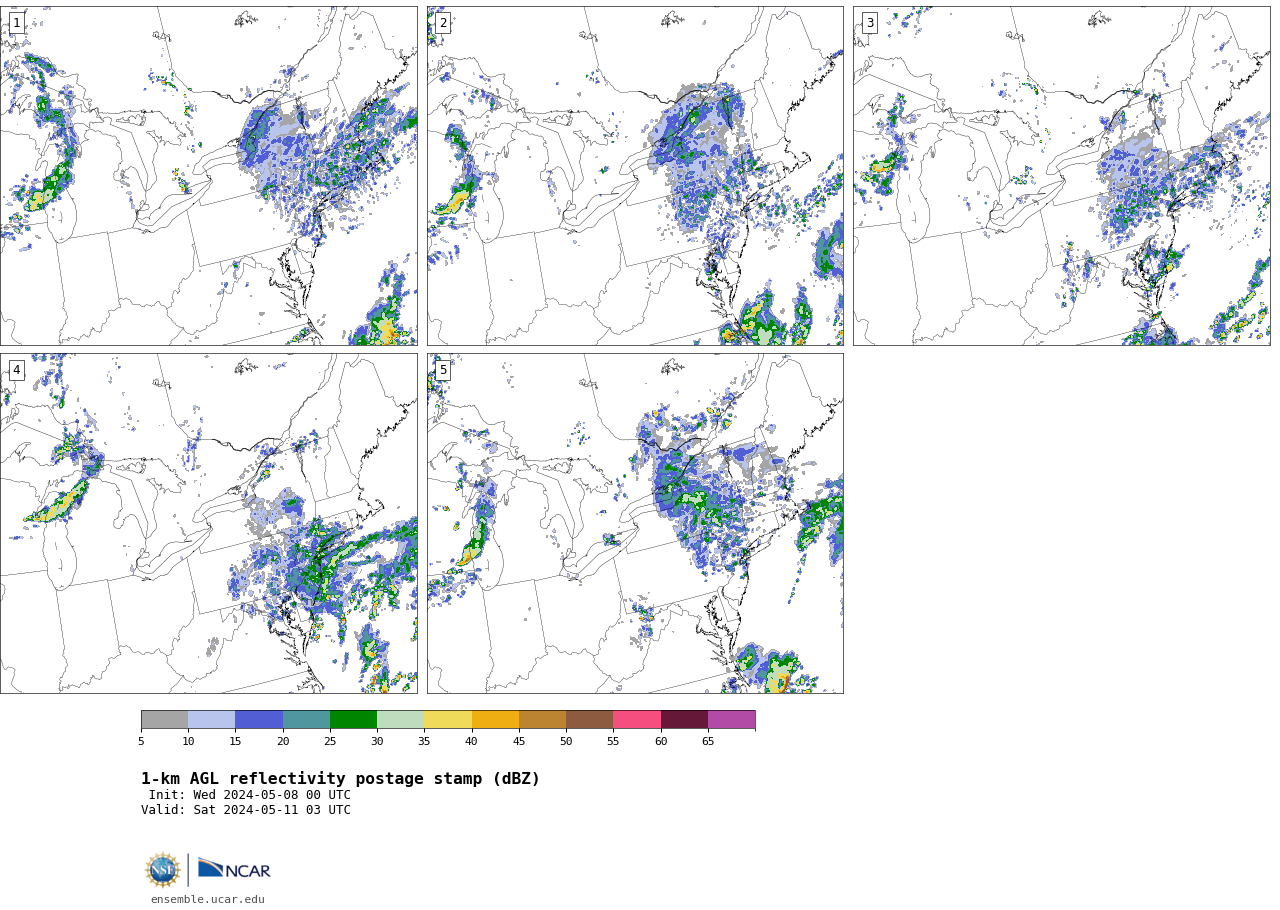Screen dimensions: 1280x910
Task: Click the Init: Wed 2024-05-08 00 UTC line
Action: point(250,796)
